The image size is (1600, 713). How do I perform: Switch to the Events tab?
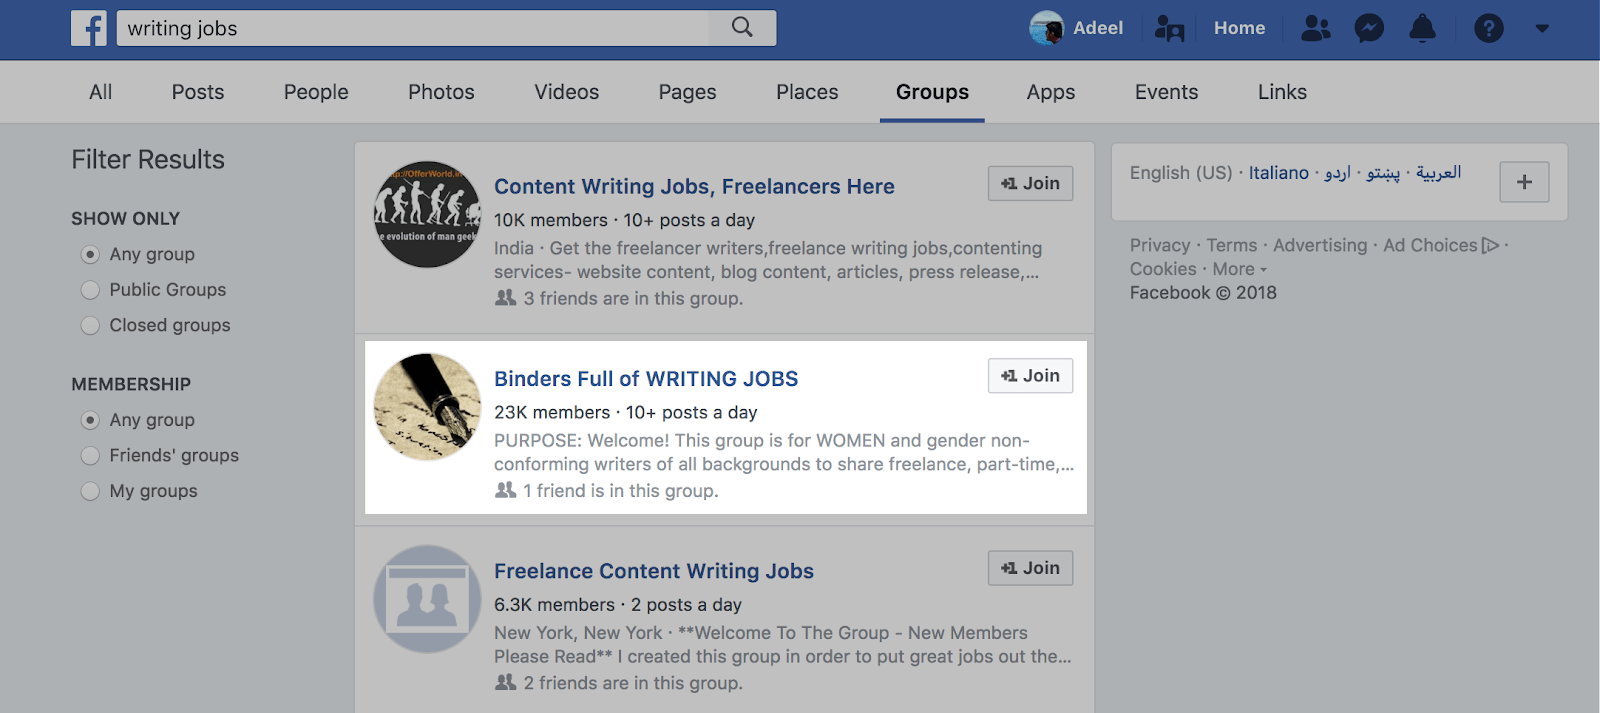[1166, 92]
